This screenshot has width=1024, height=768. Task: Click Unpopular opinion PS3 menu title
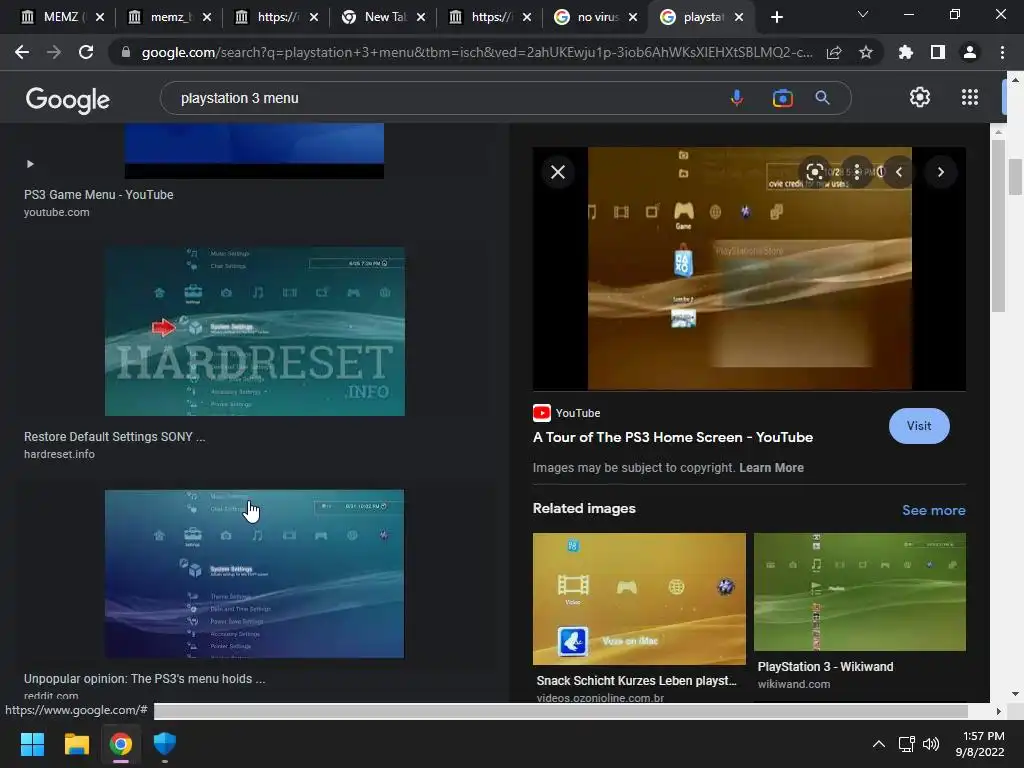pyautogui.click(x=144, y=679)
